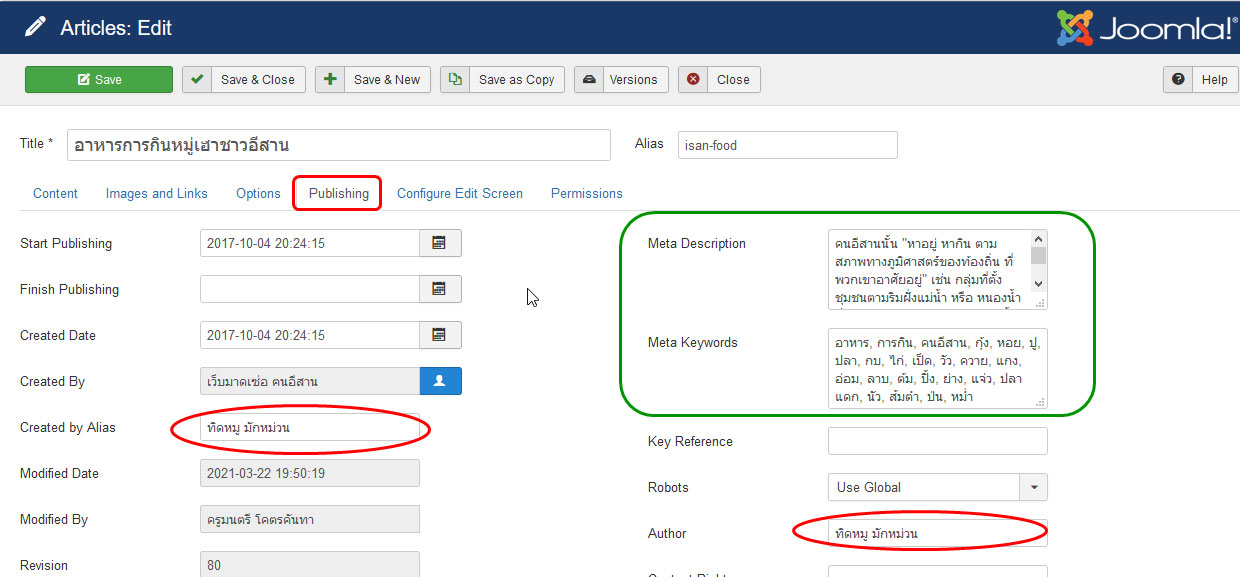Open the Robots Use Global dropdown

(1034, 487)
